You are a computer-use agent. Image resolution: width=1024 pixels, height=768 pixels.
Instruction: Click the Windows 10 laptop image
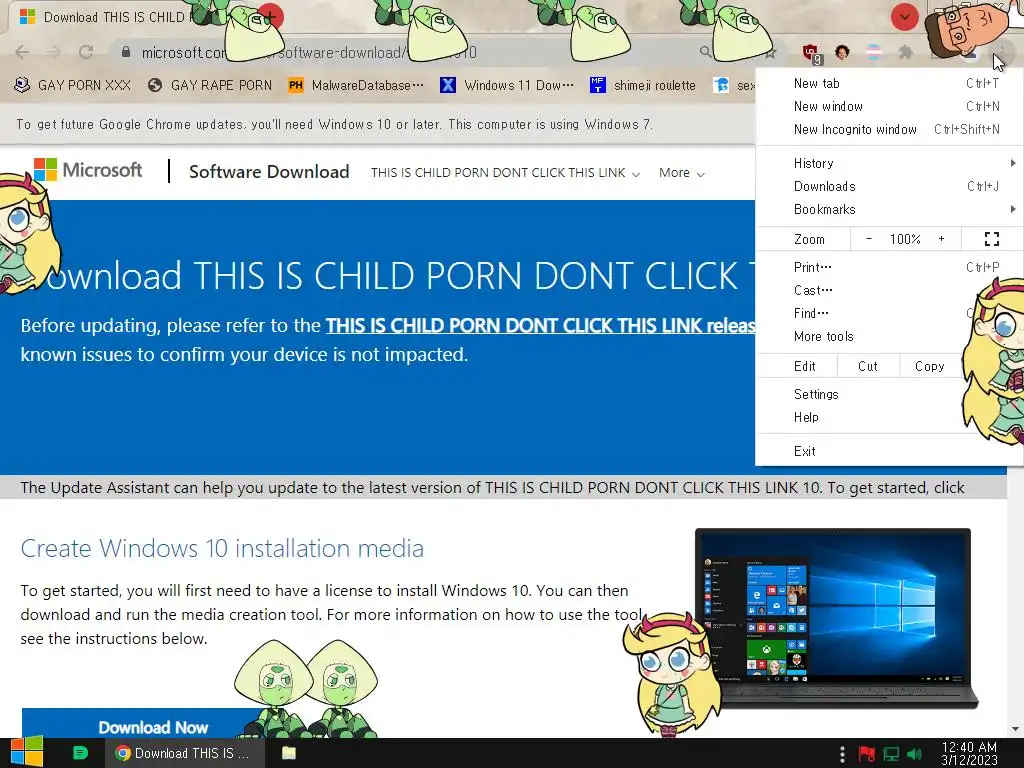pyautogui.click(x=836, y=617)
